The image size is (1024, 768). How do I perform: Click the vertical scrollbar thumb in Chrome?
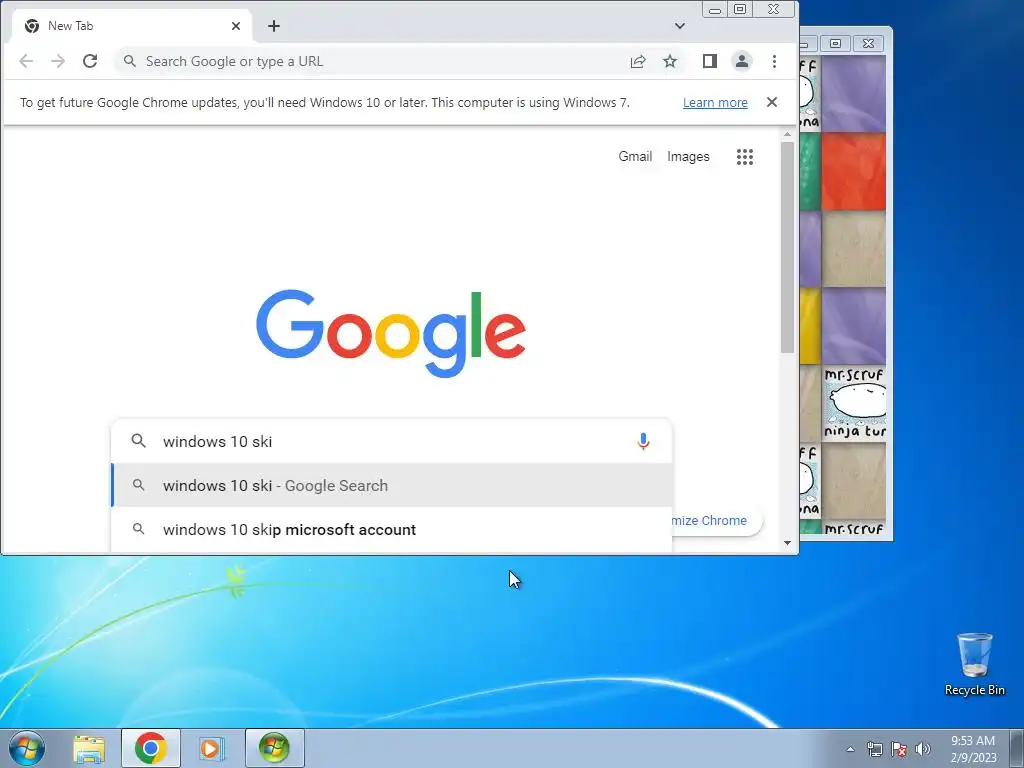click(x=788, y=247)
